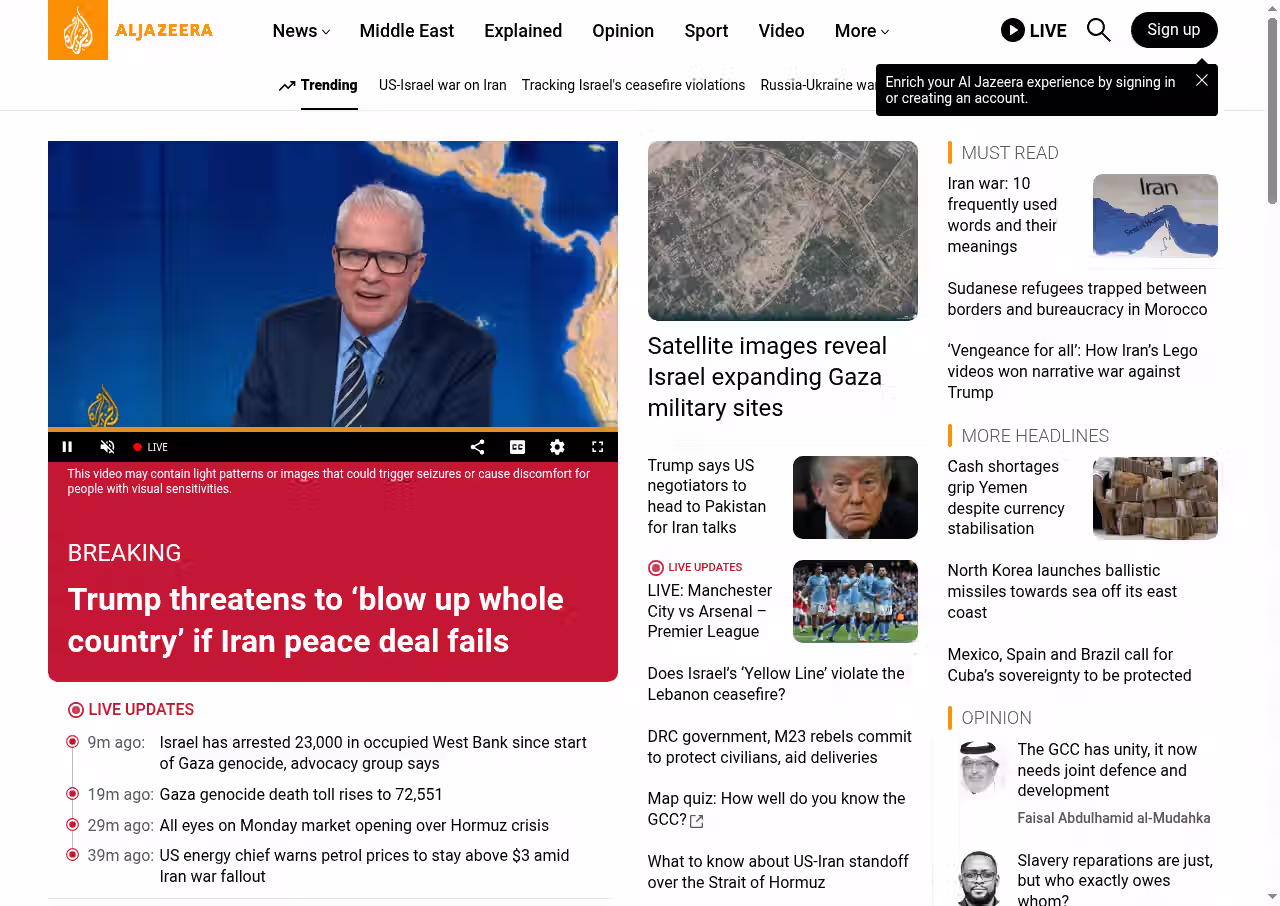Go to the Opinion section
The height and width of the screenshot is (906, 1280).
click(622, 31)
